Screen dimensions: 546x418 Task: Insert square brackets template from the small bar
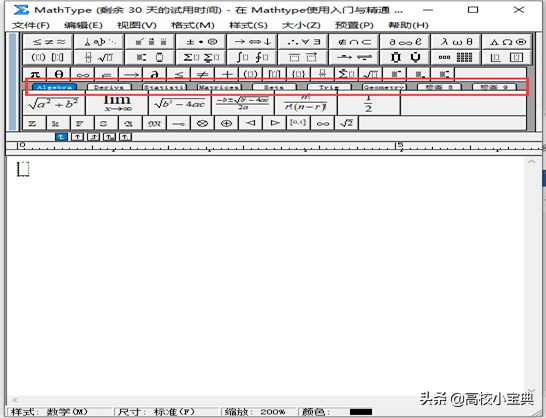(x=275, y=74)
